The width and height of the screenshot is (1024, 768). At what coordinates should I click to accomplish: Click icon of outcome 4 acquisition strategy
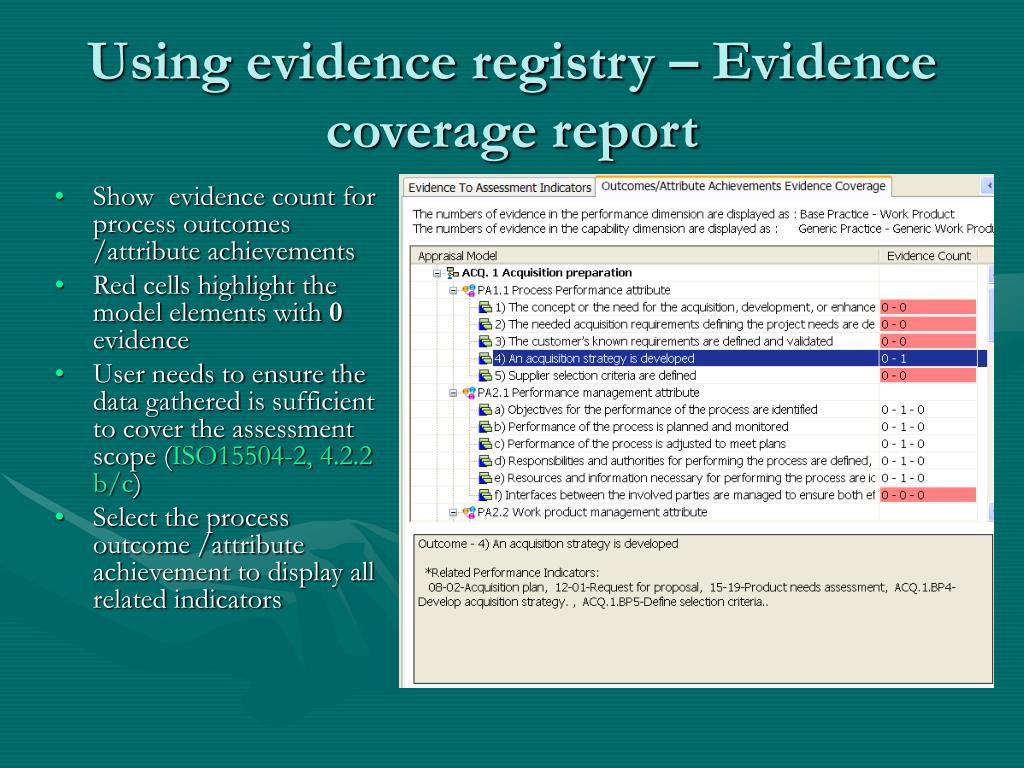point(485,358)
